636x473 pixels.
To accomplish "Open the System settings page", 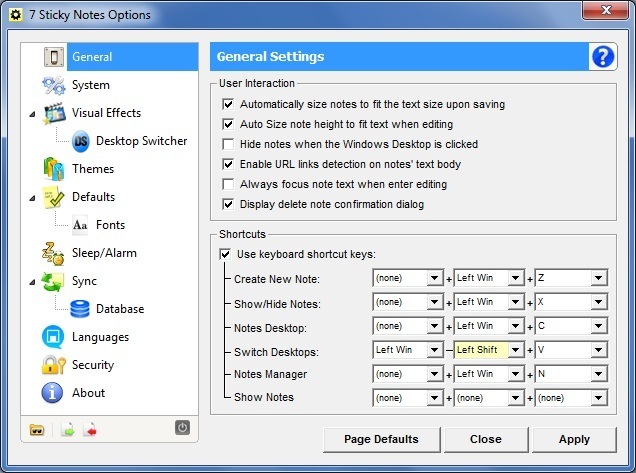I will click(91, 85).
